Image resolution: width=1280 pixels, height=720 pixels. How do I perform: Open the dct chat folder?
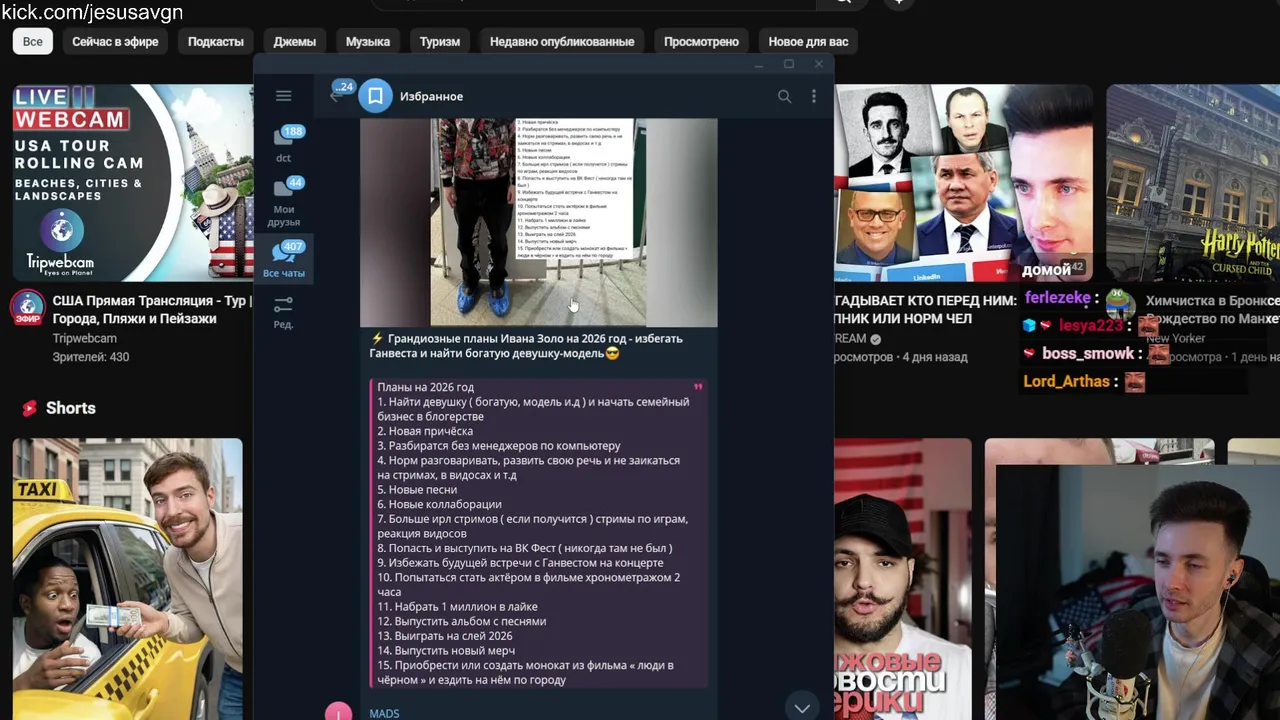(x=284, y=144)
